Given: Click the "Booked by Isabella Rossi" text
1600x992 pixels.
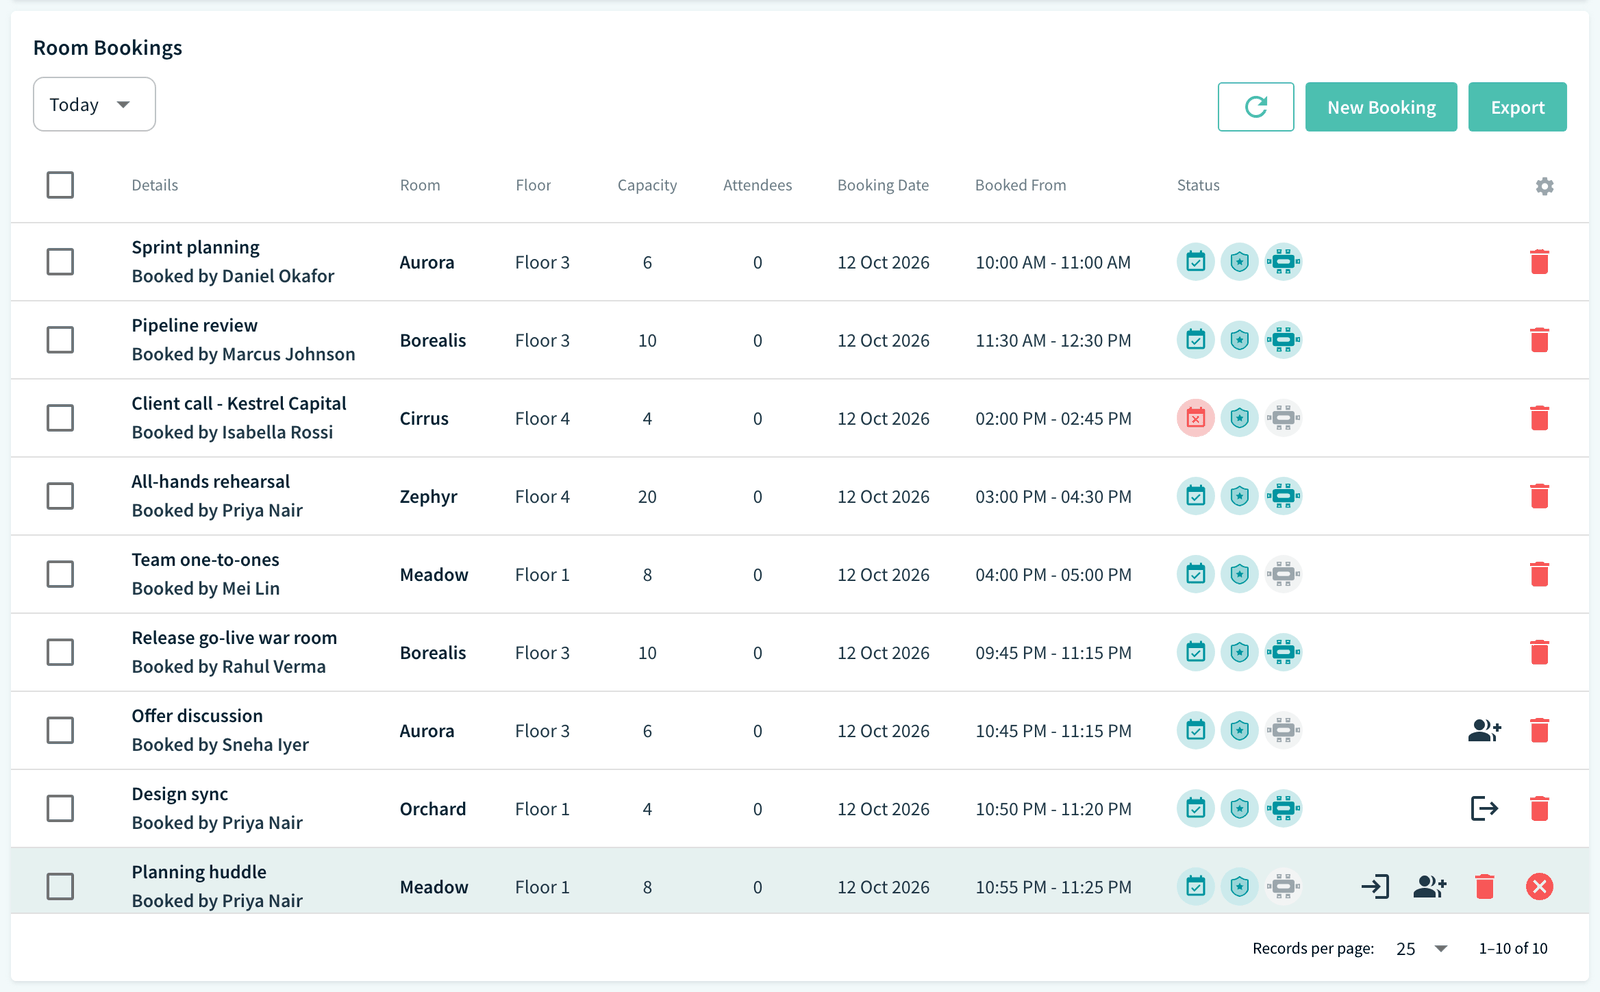Looking at the screenshot, I should (x=233, y=433).
